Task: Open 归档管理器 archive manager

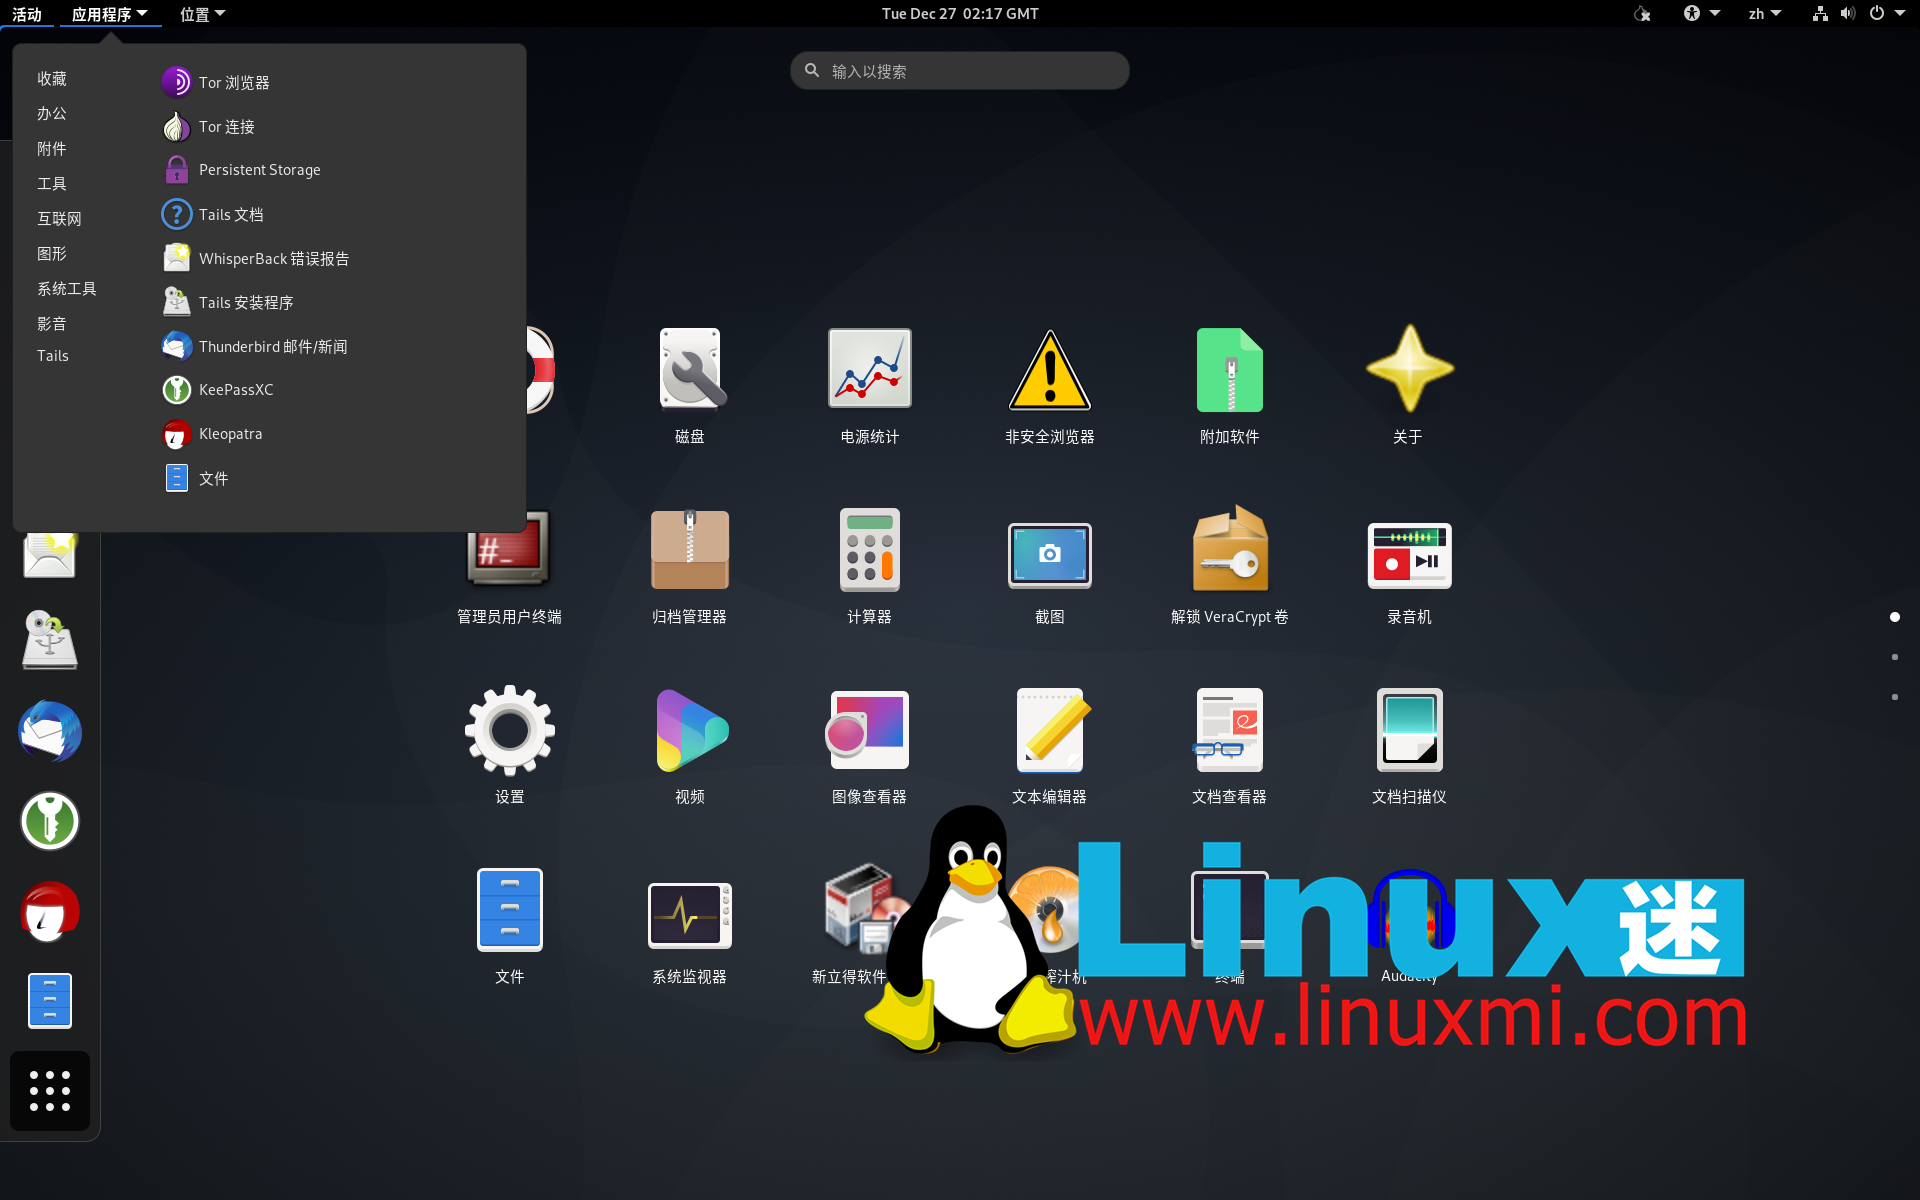Action: tap(690, 566)
